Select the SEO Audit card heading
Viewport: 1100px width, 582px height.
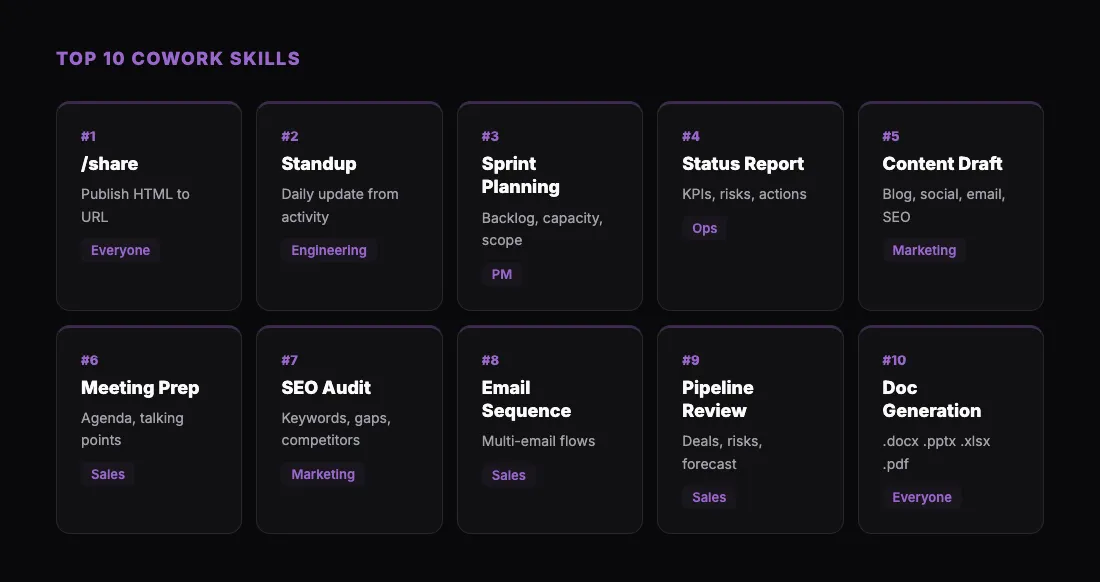(x=326, y=388)
